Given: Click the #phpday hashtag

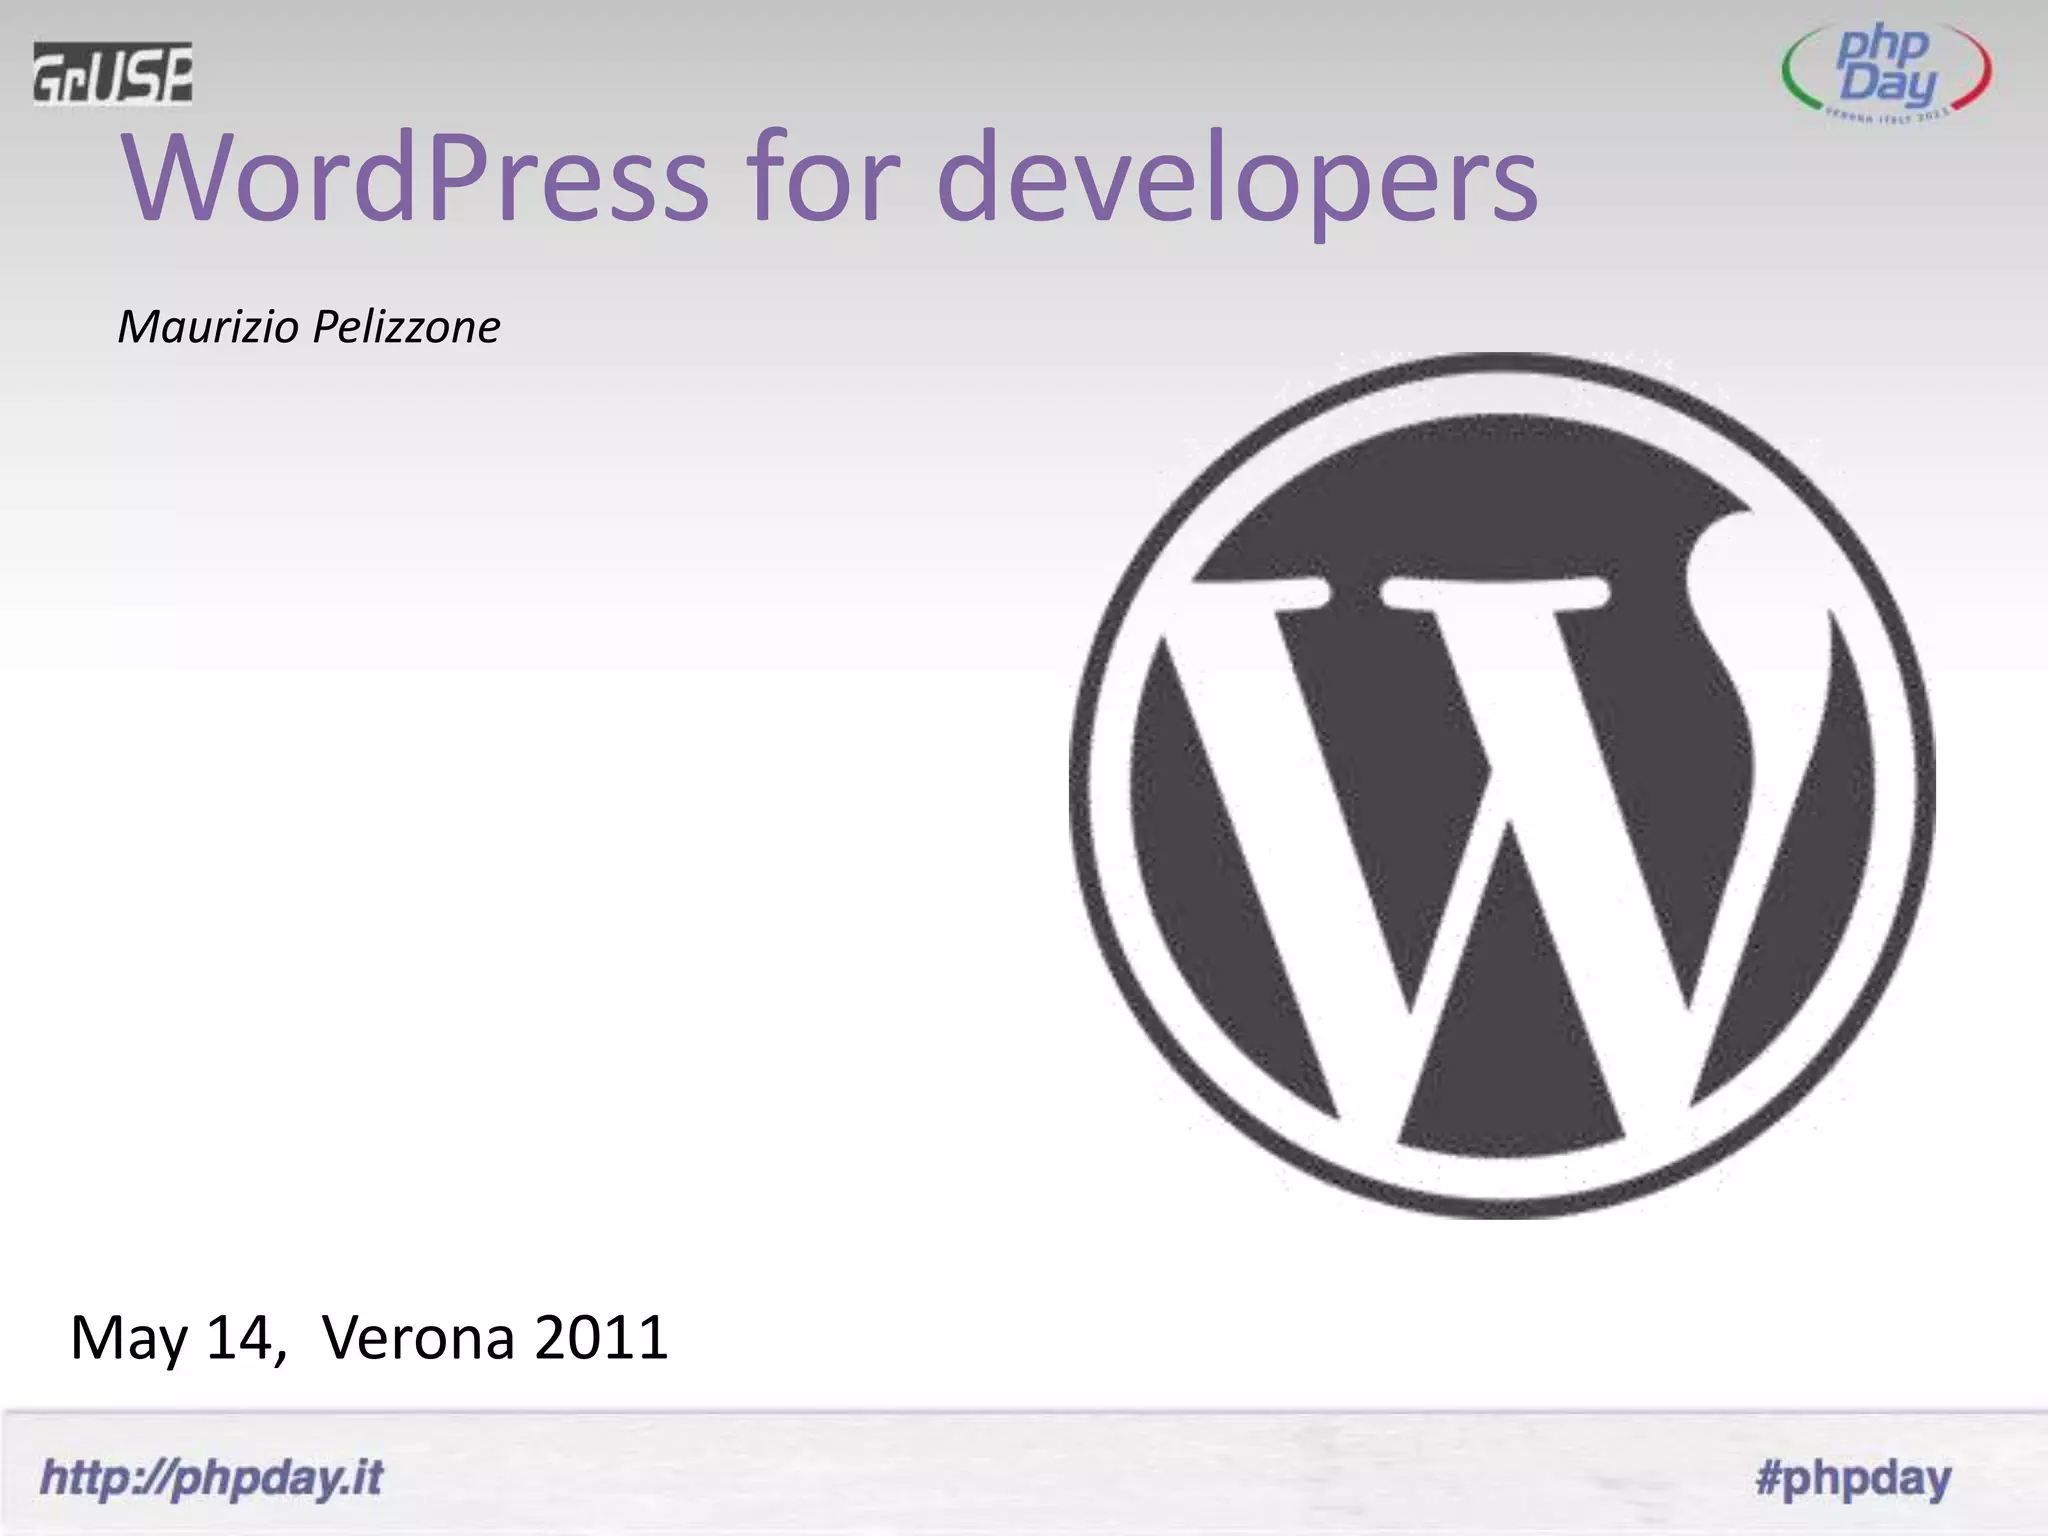Looking at the screenshot, I should coord(1853,1478).
